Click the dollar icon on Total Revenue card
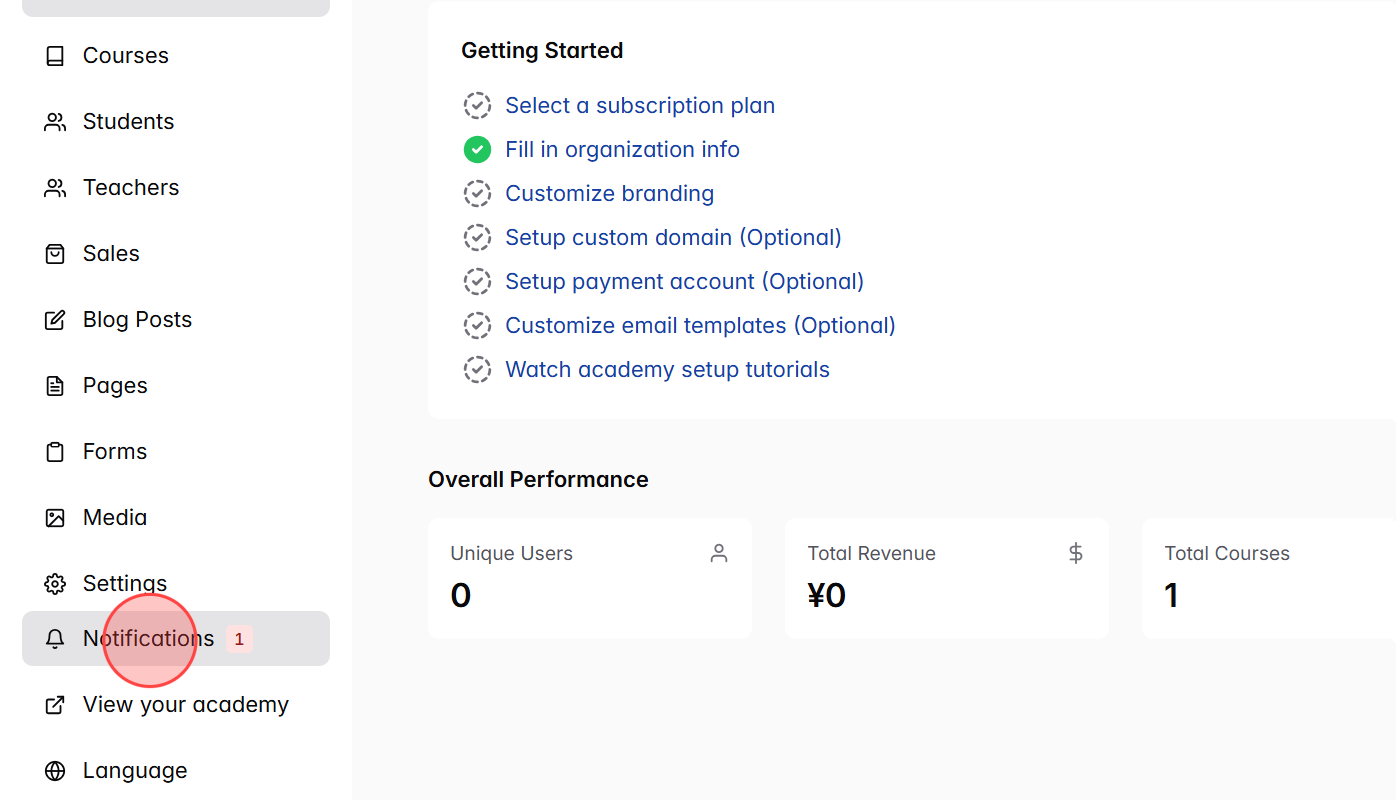Screen dimensions: 1396x800 point(1075,552)
